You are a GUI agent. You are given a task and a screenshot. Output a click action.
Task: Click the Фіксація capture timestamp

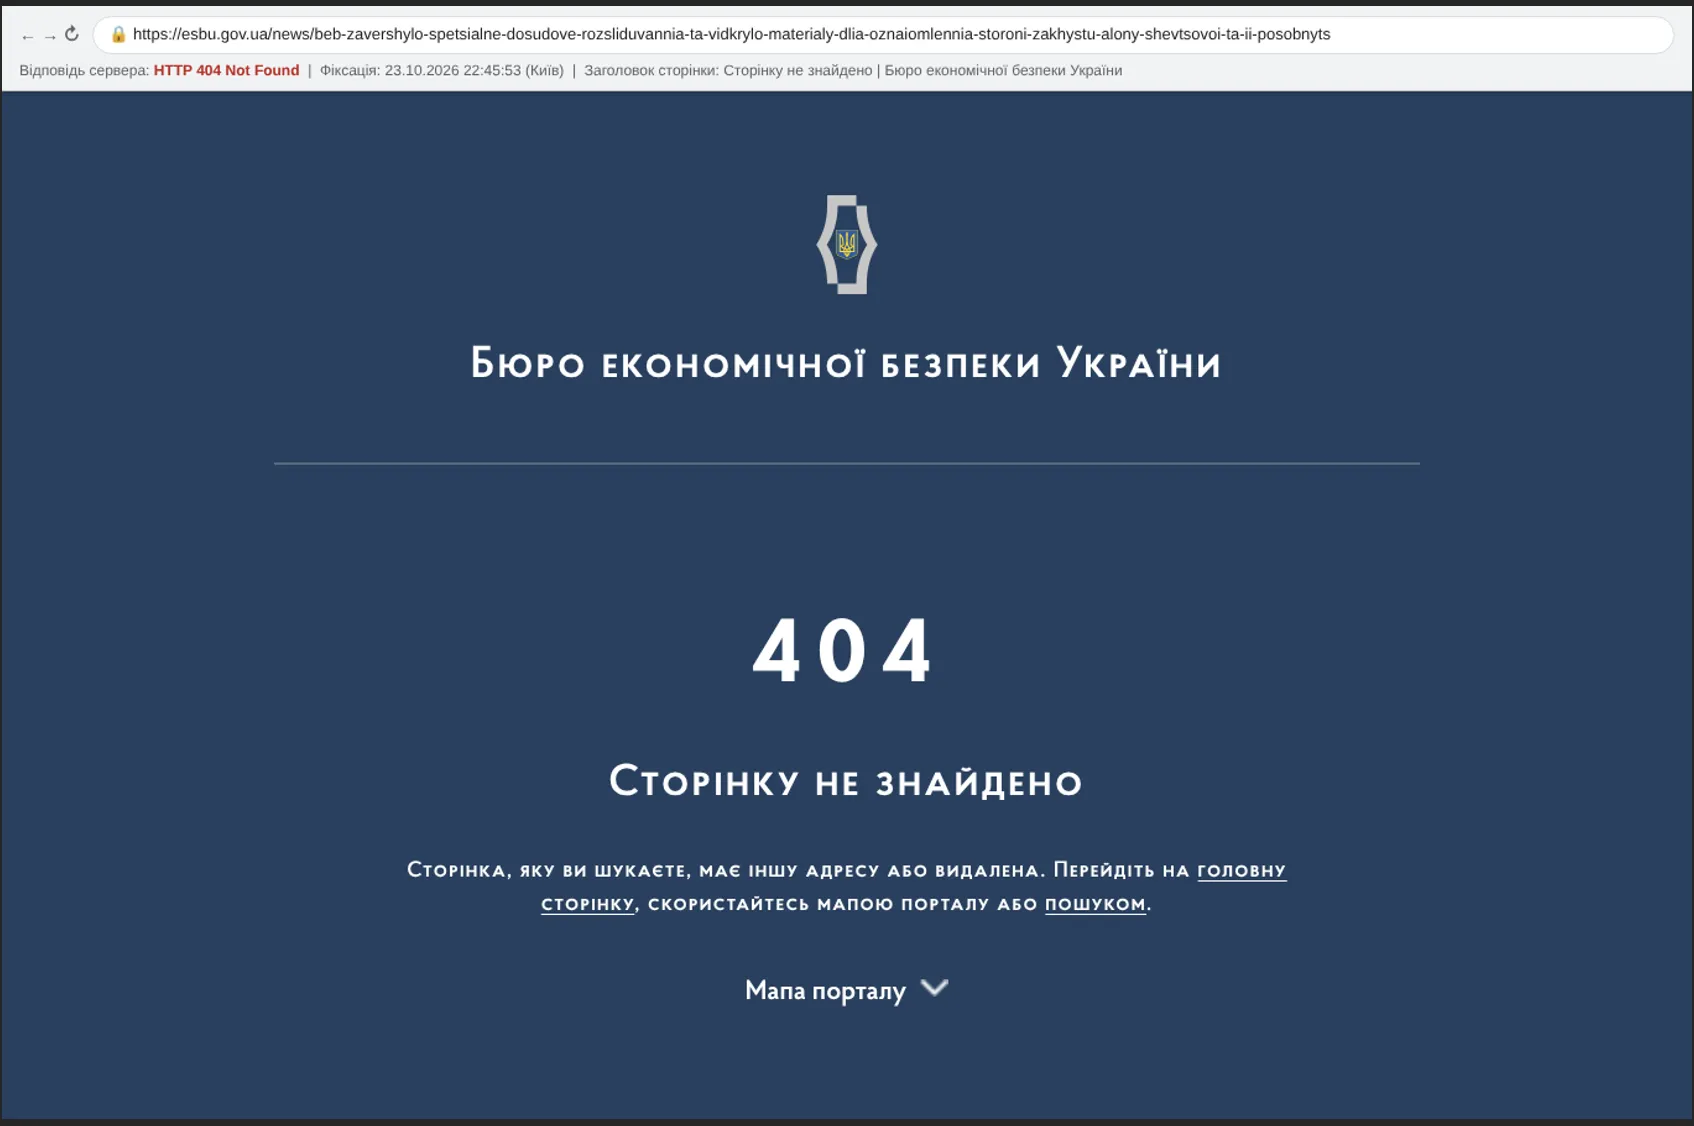pyautogui.click(x=442, y=70)
